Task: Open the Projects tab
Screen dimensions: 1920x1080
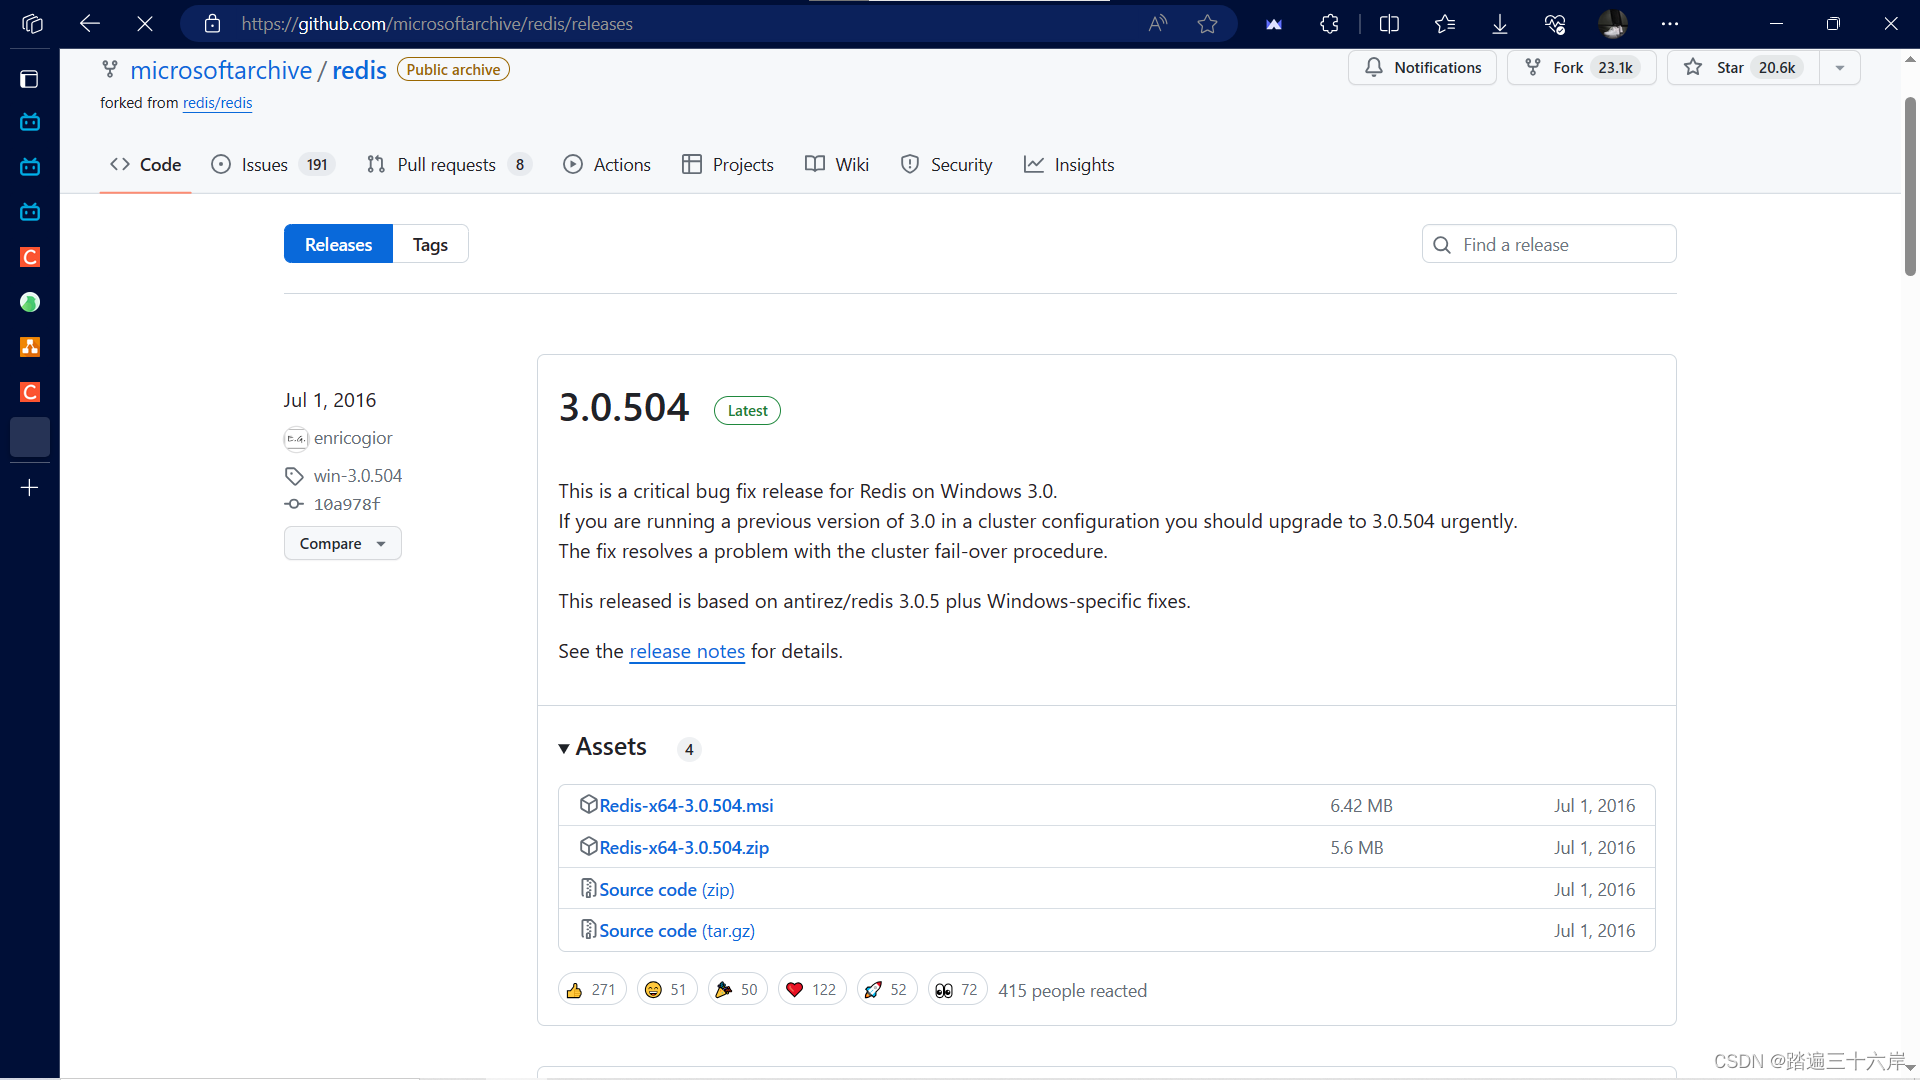Action: 728,164
